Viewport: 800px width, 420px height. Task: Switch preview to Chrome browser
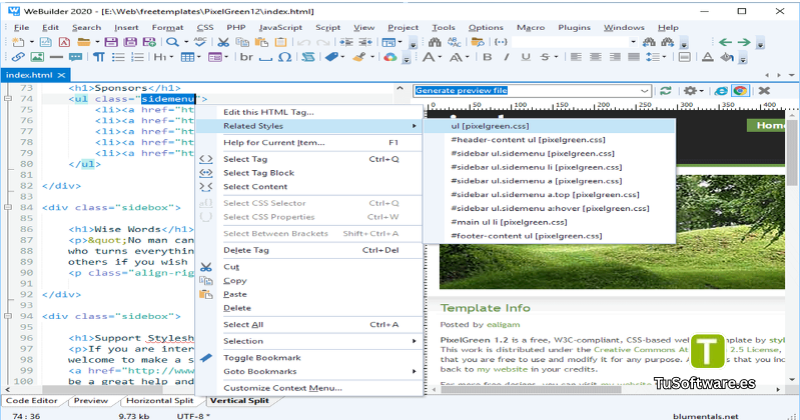pos(740,91)
